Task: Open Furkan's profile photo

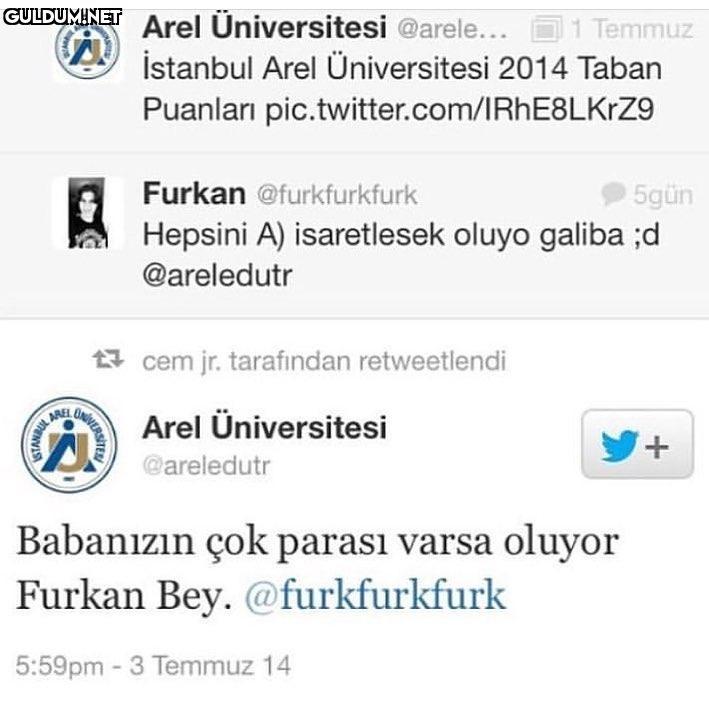Action: [88, 213]
